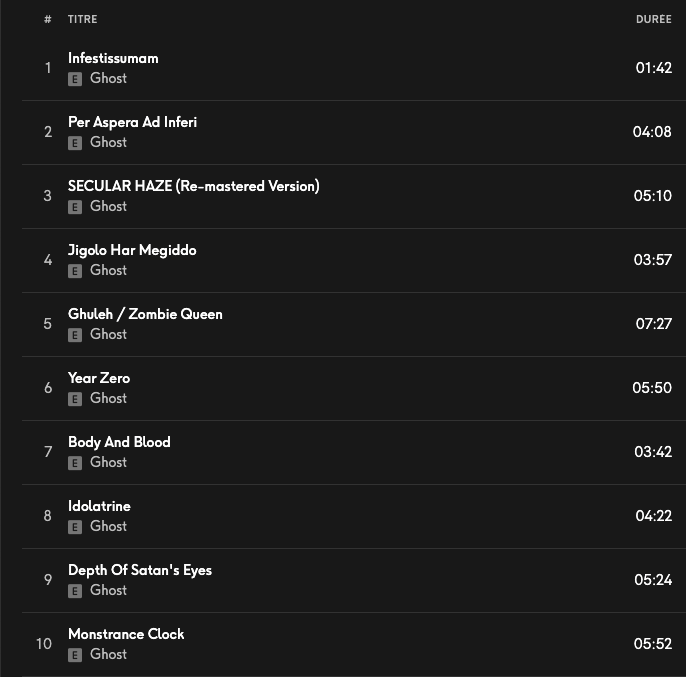Viewport: 686px width, 677px height.
Task: Click the 01:42 duration of Infestissumam
Action: tap(653, 68)
